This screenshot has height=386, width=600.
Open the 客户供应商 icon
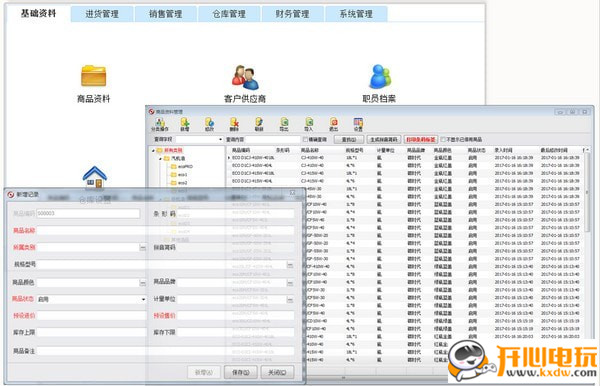click(245, 77)
